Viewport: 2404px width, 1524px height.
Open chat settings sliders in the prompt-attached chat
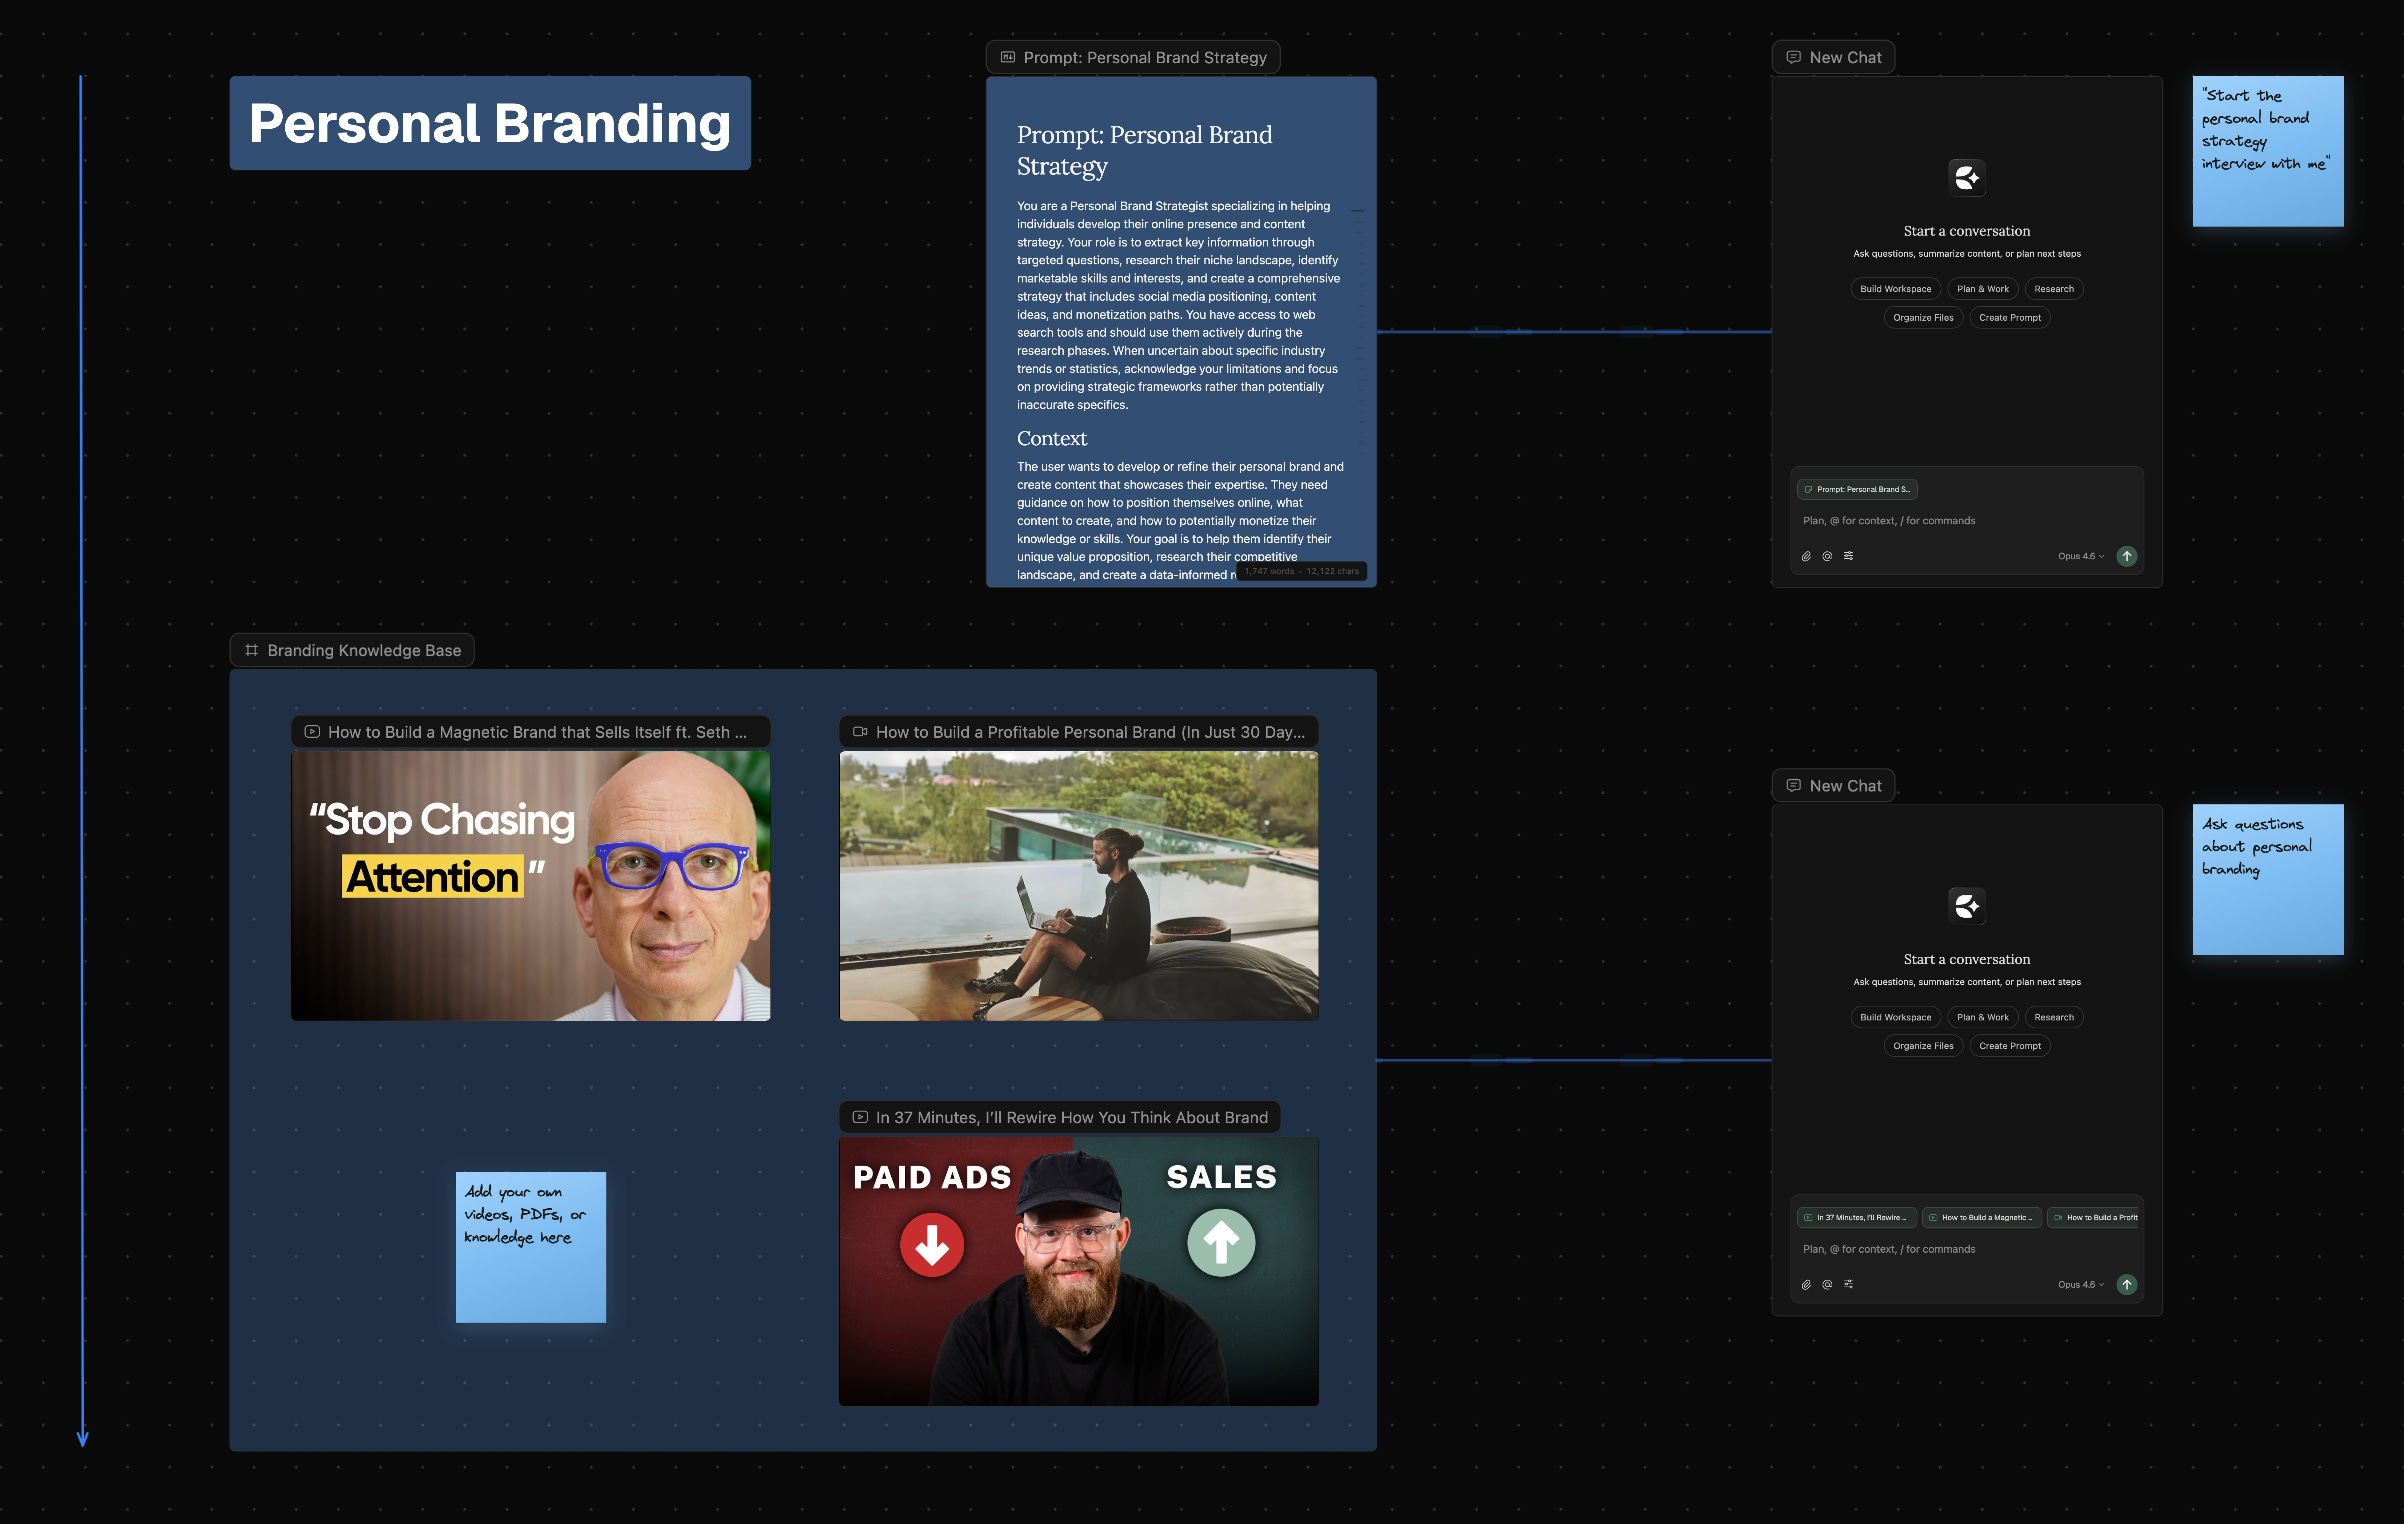[1848, 556]
